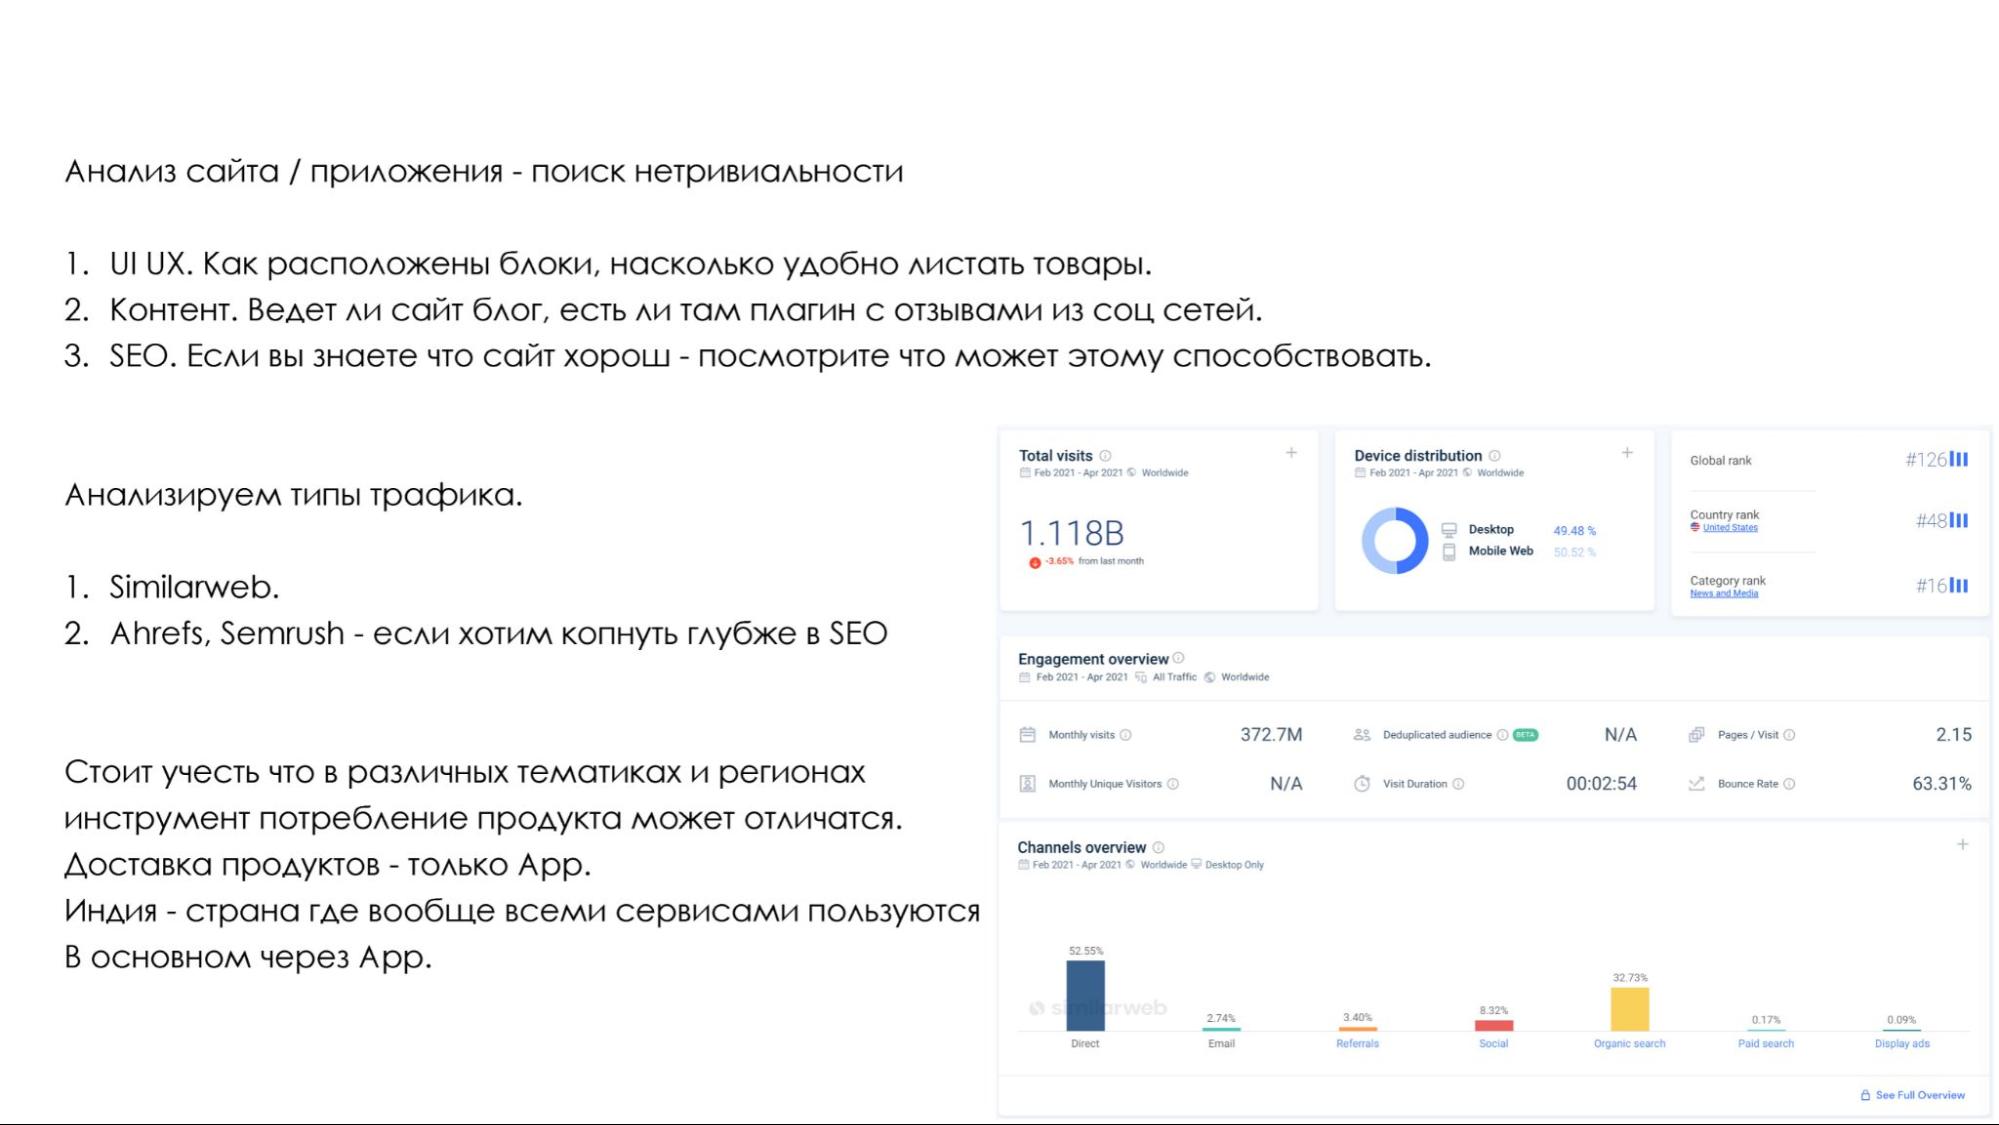Viewport: 1999px width, 1125px height.
Task: Click the plus icon on Total visits card
Action: pyautogui.click(x=1291, y=453)
